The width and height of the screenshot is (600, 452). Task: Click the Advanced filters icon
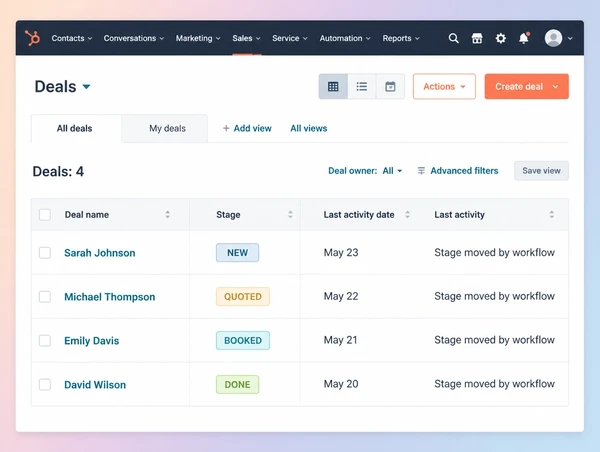(x=421, y=171)
